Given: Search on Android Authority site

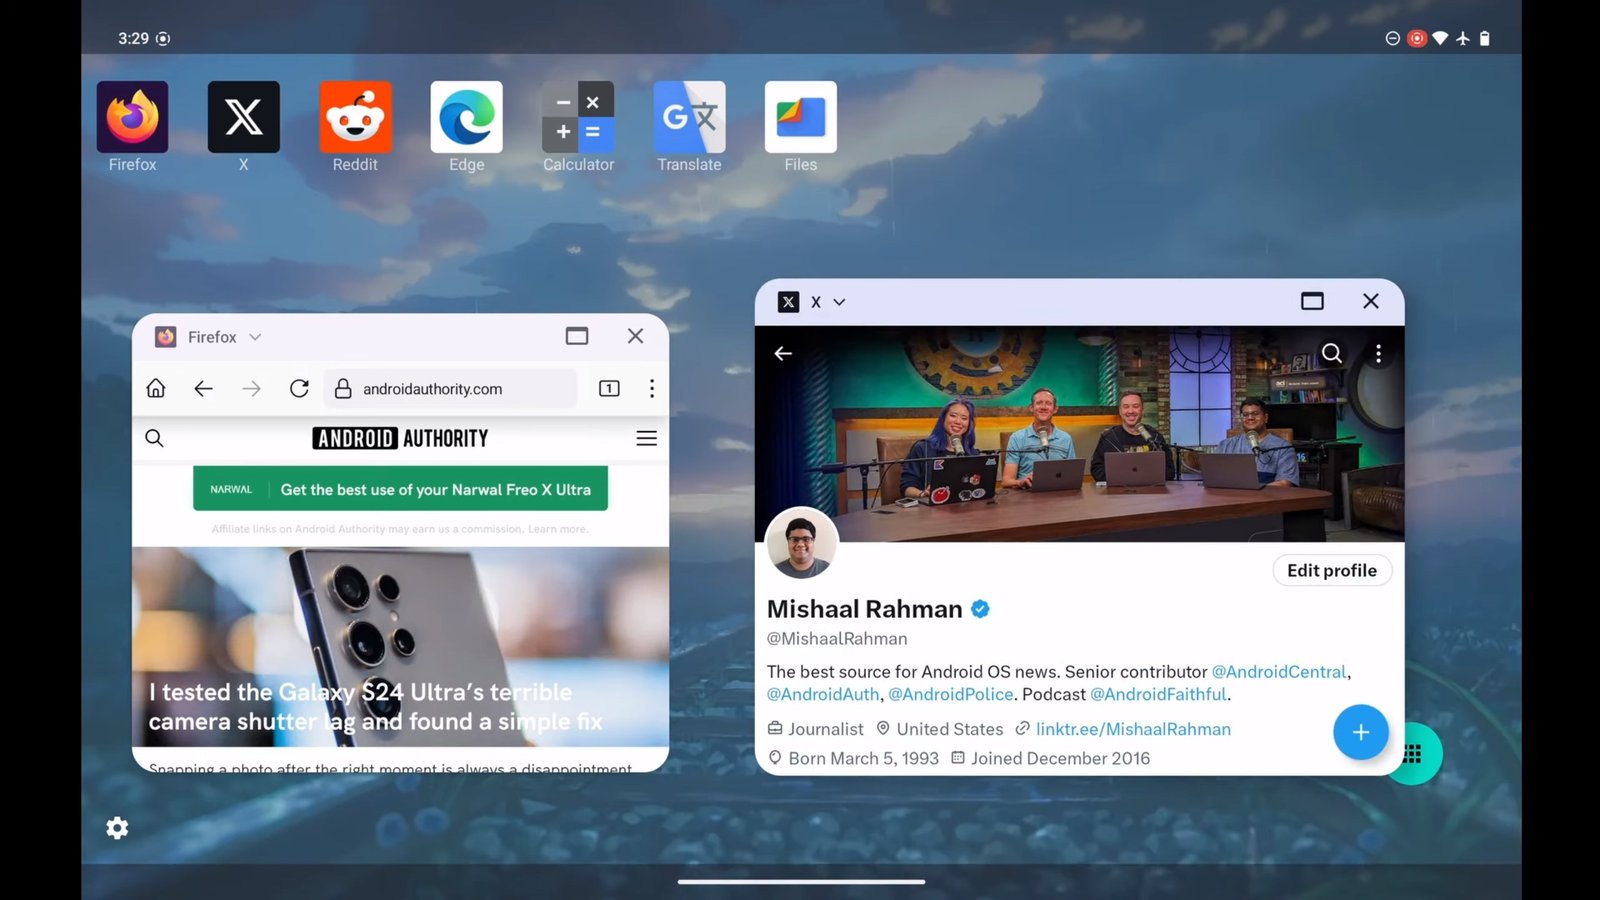Looking at the screenshot, I should click(x=154, y=438).
